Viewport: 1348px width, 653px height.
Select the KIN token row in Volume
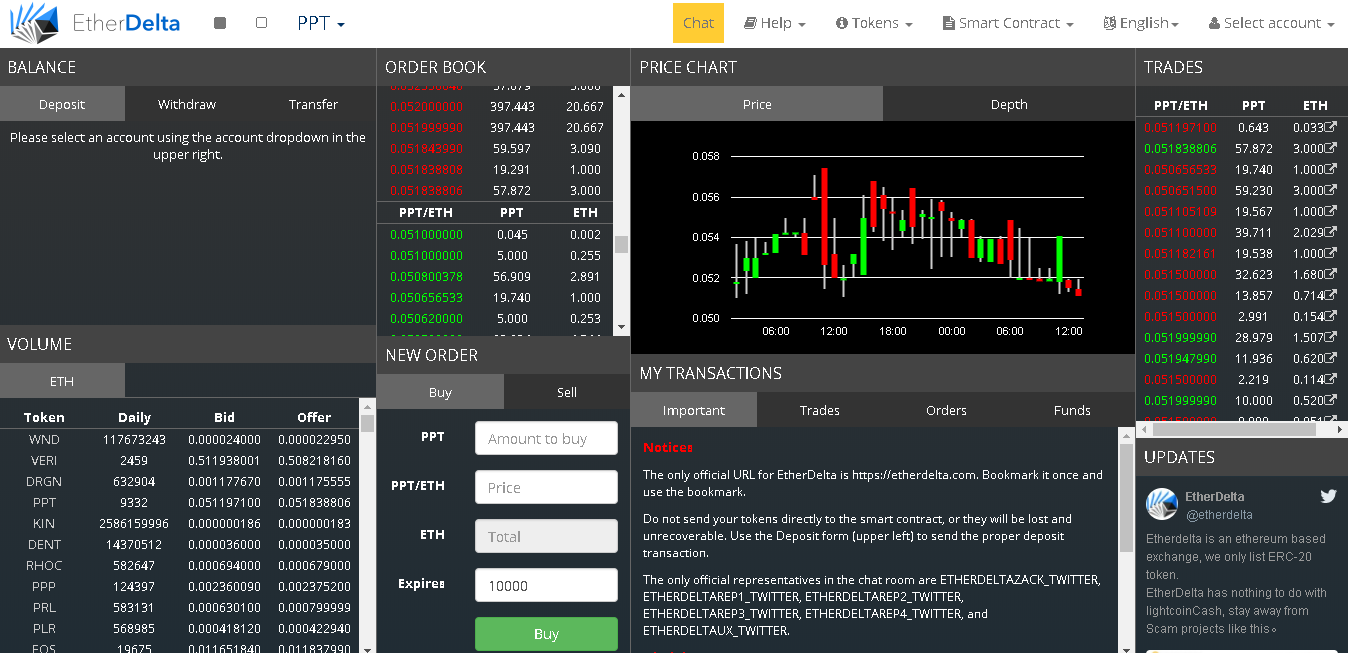179,523
